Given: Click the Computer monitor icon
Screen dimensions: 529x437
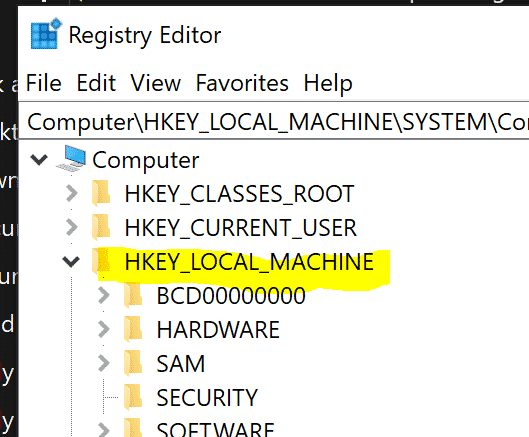Looking at the screenshot, I should [72, 158].
